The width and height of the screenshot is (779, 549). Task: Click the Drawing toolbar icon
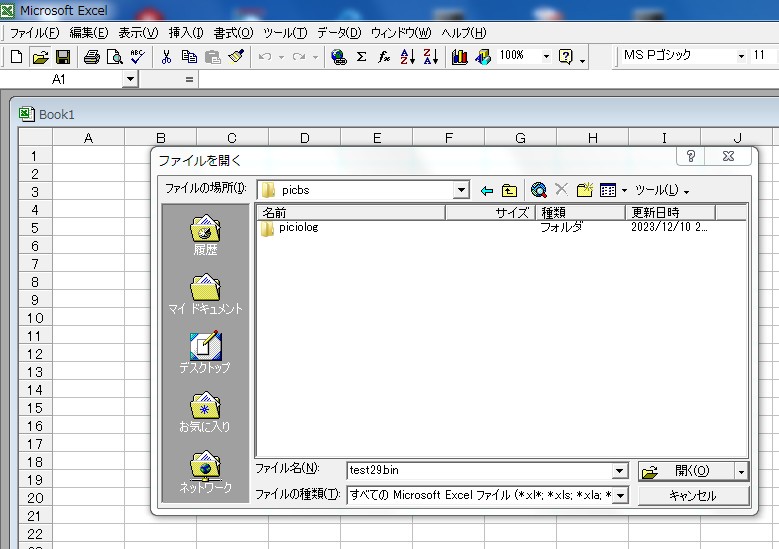coord(482,57)
